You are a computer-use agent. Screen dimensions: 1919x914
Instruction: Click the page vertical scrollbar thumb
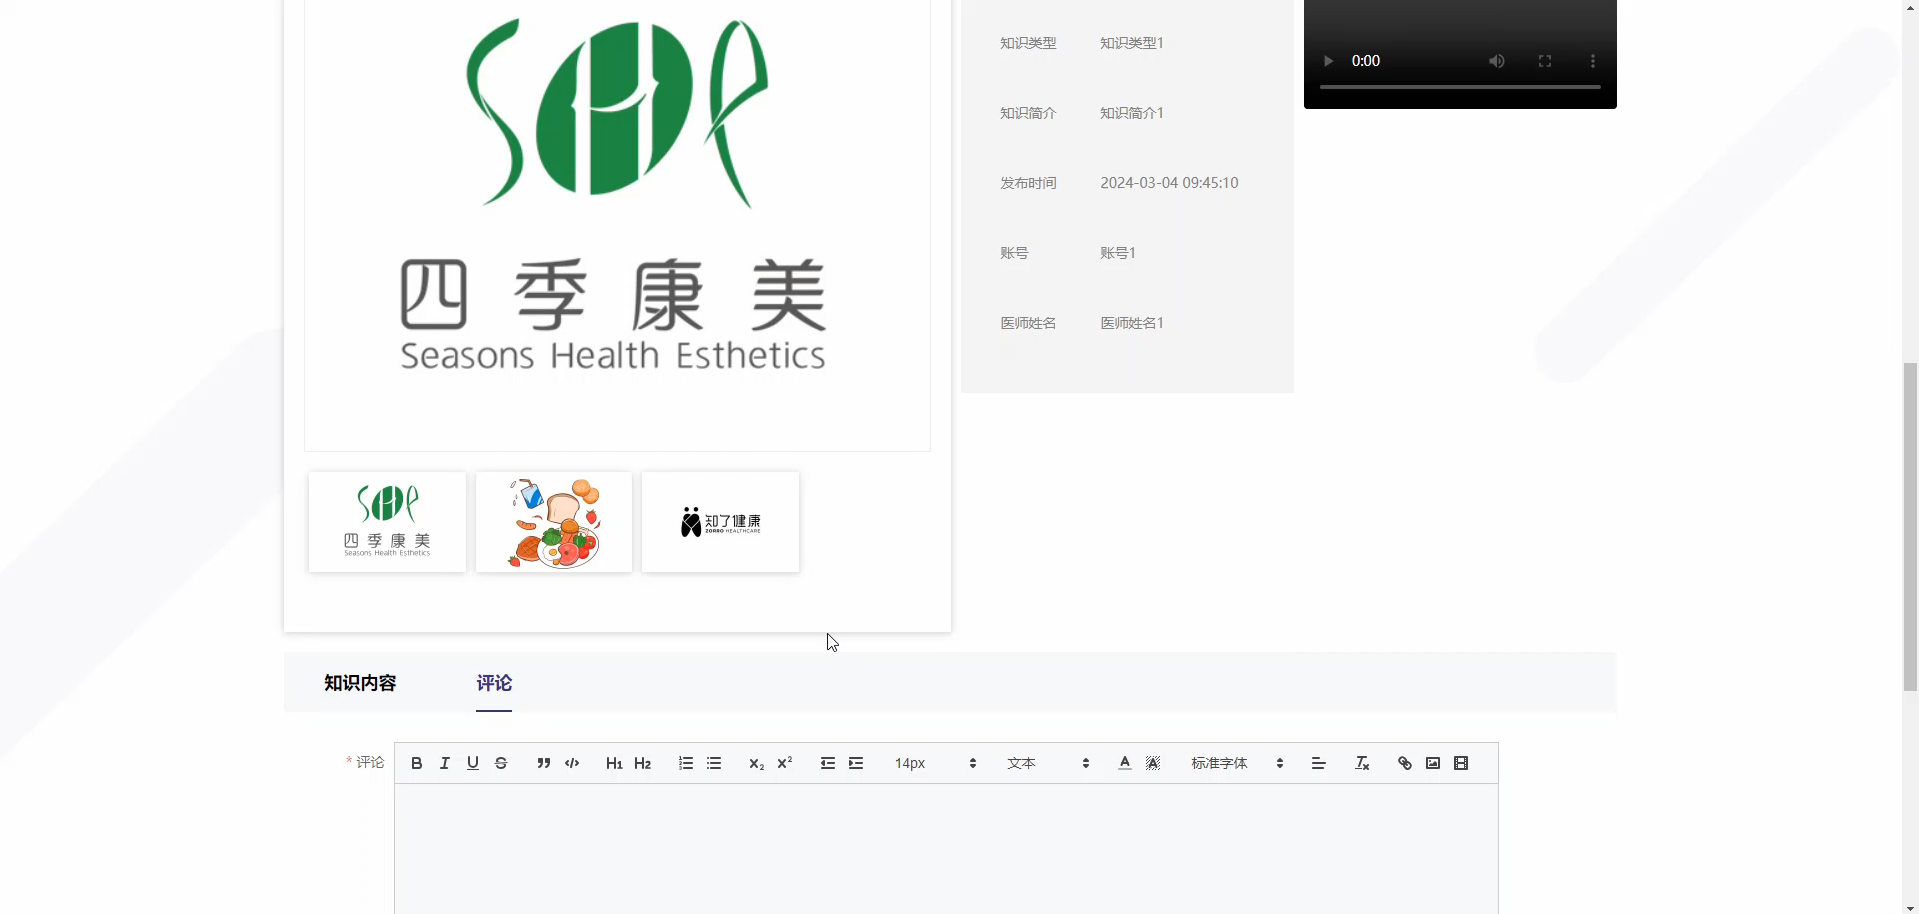coord(1910,526)
